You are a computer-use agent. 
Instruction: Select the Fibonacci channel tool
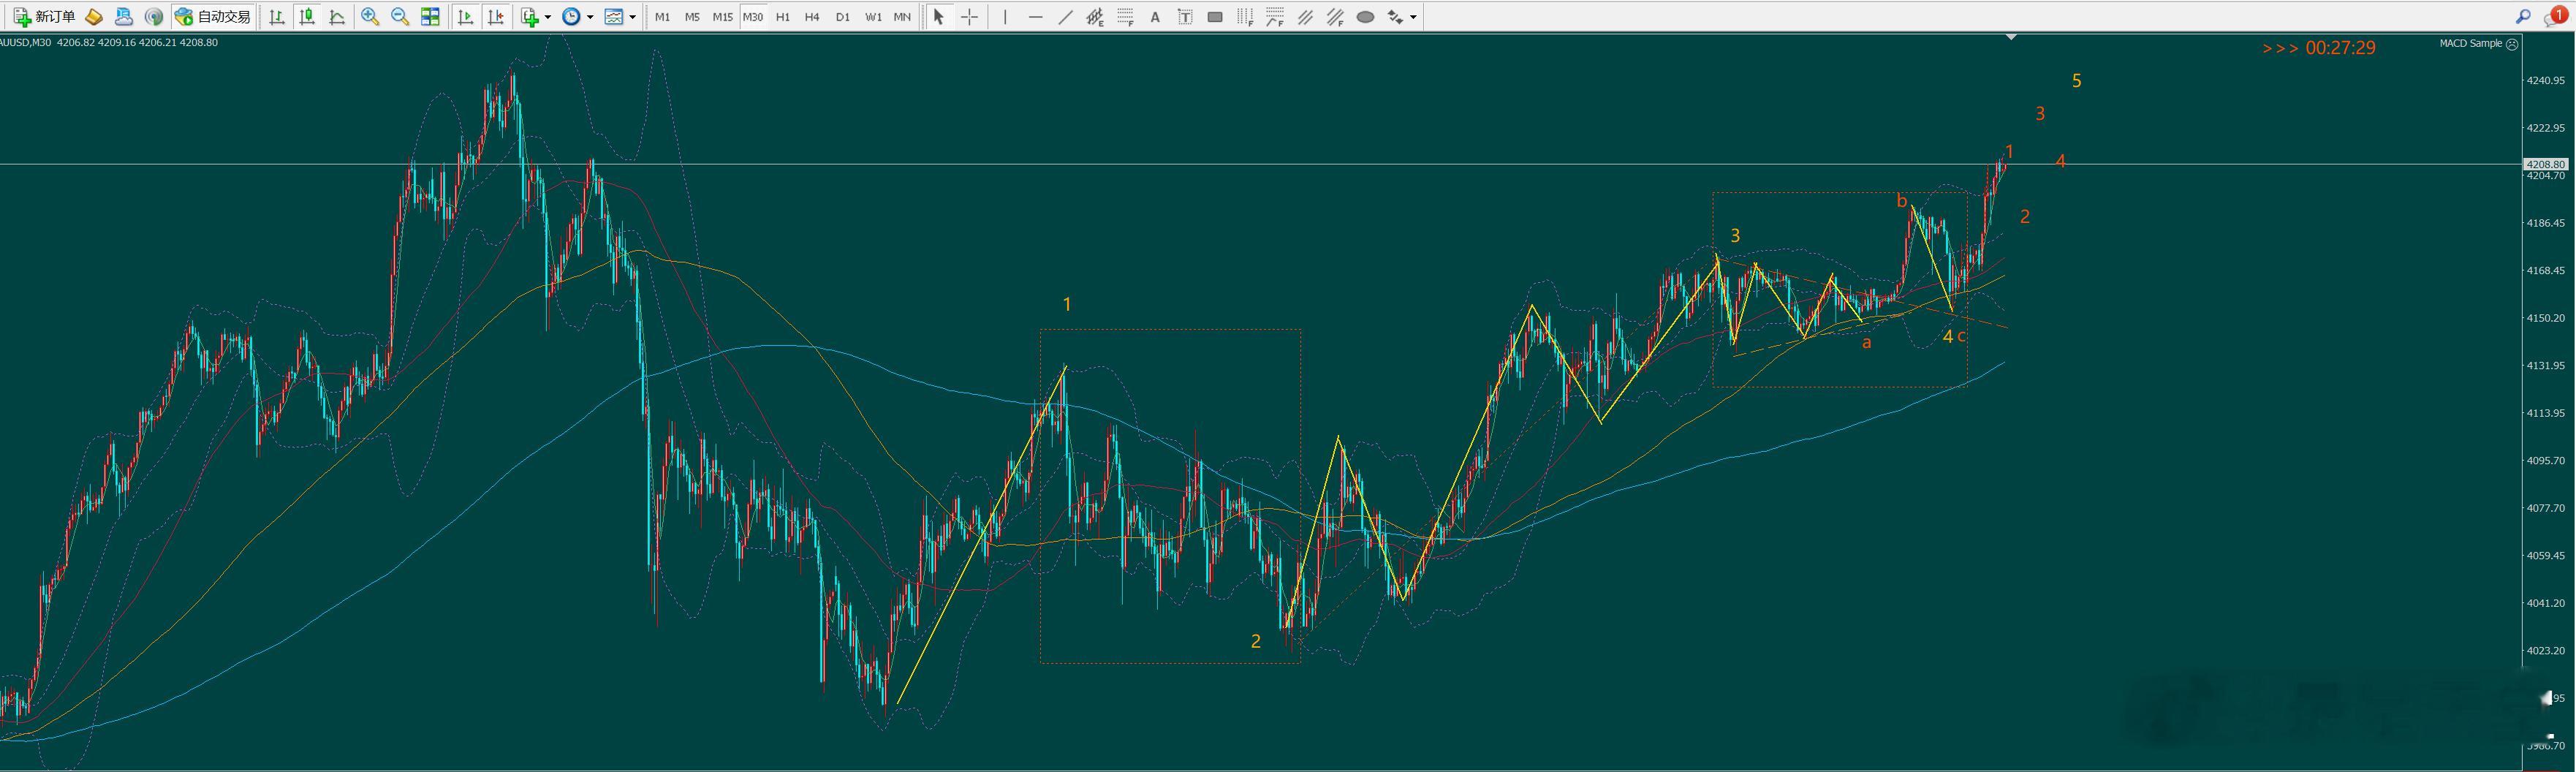[x=1335, y=17]
